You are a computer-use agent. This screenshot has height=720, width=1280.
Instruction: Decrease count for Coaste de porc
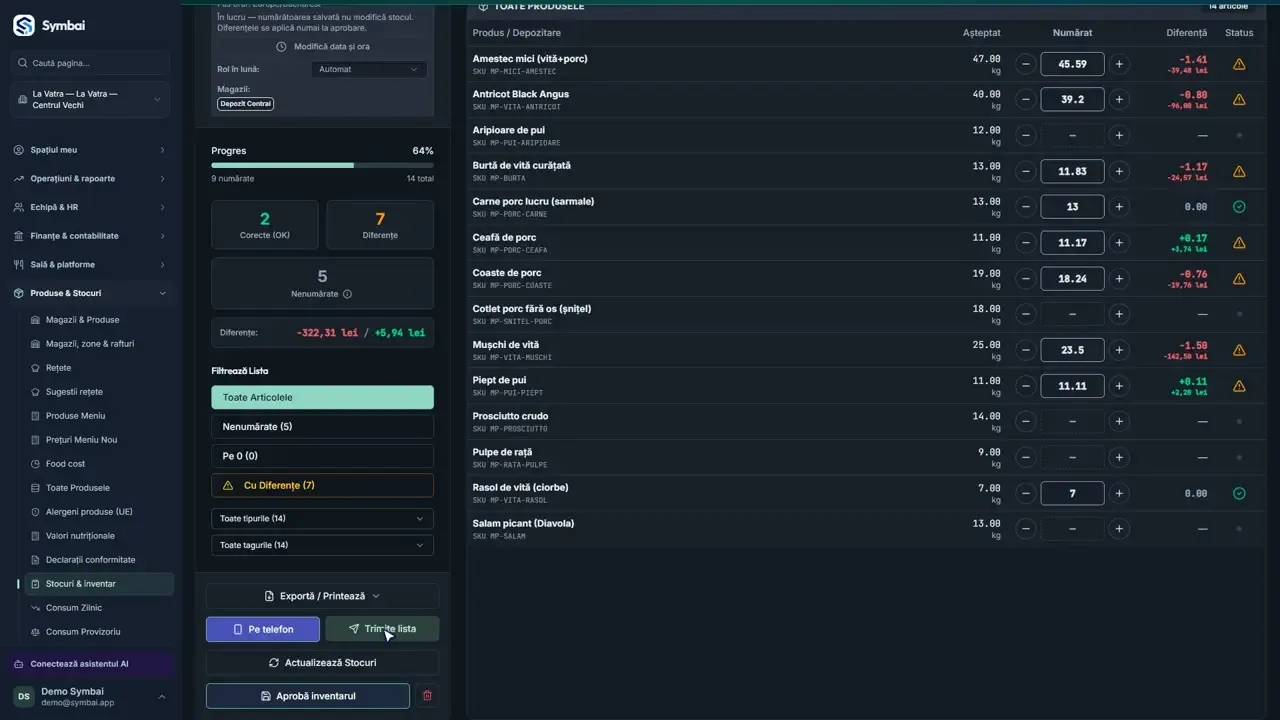tap(1025, 278)
